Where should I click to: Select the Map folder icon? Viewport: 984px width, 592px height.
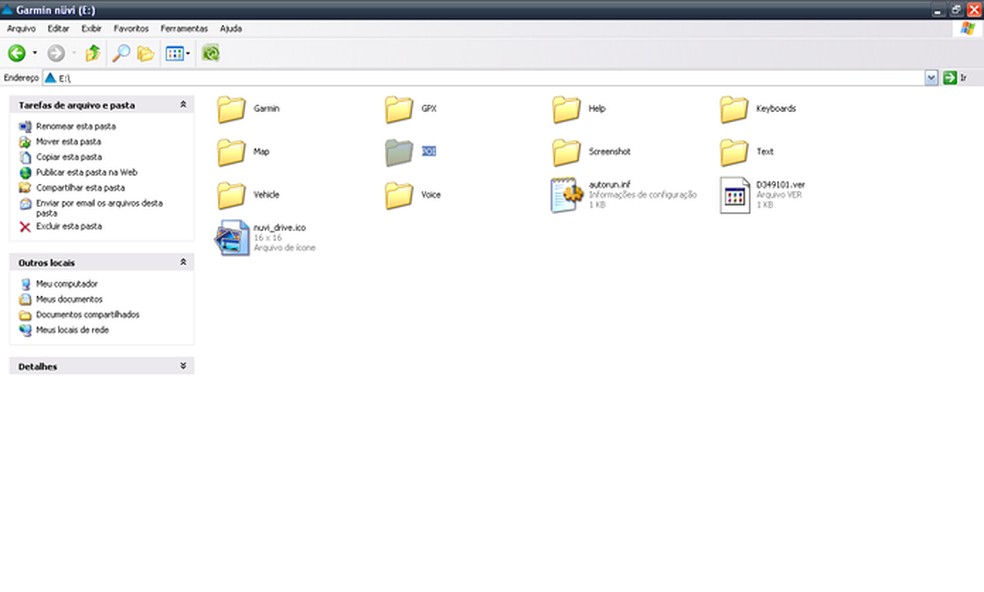tap(232, 152)
